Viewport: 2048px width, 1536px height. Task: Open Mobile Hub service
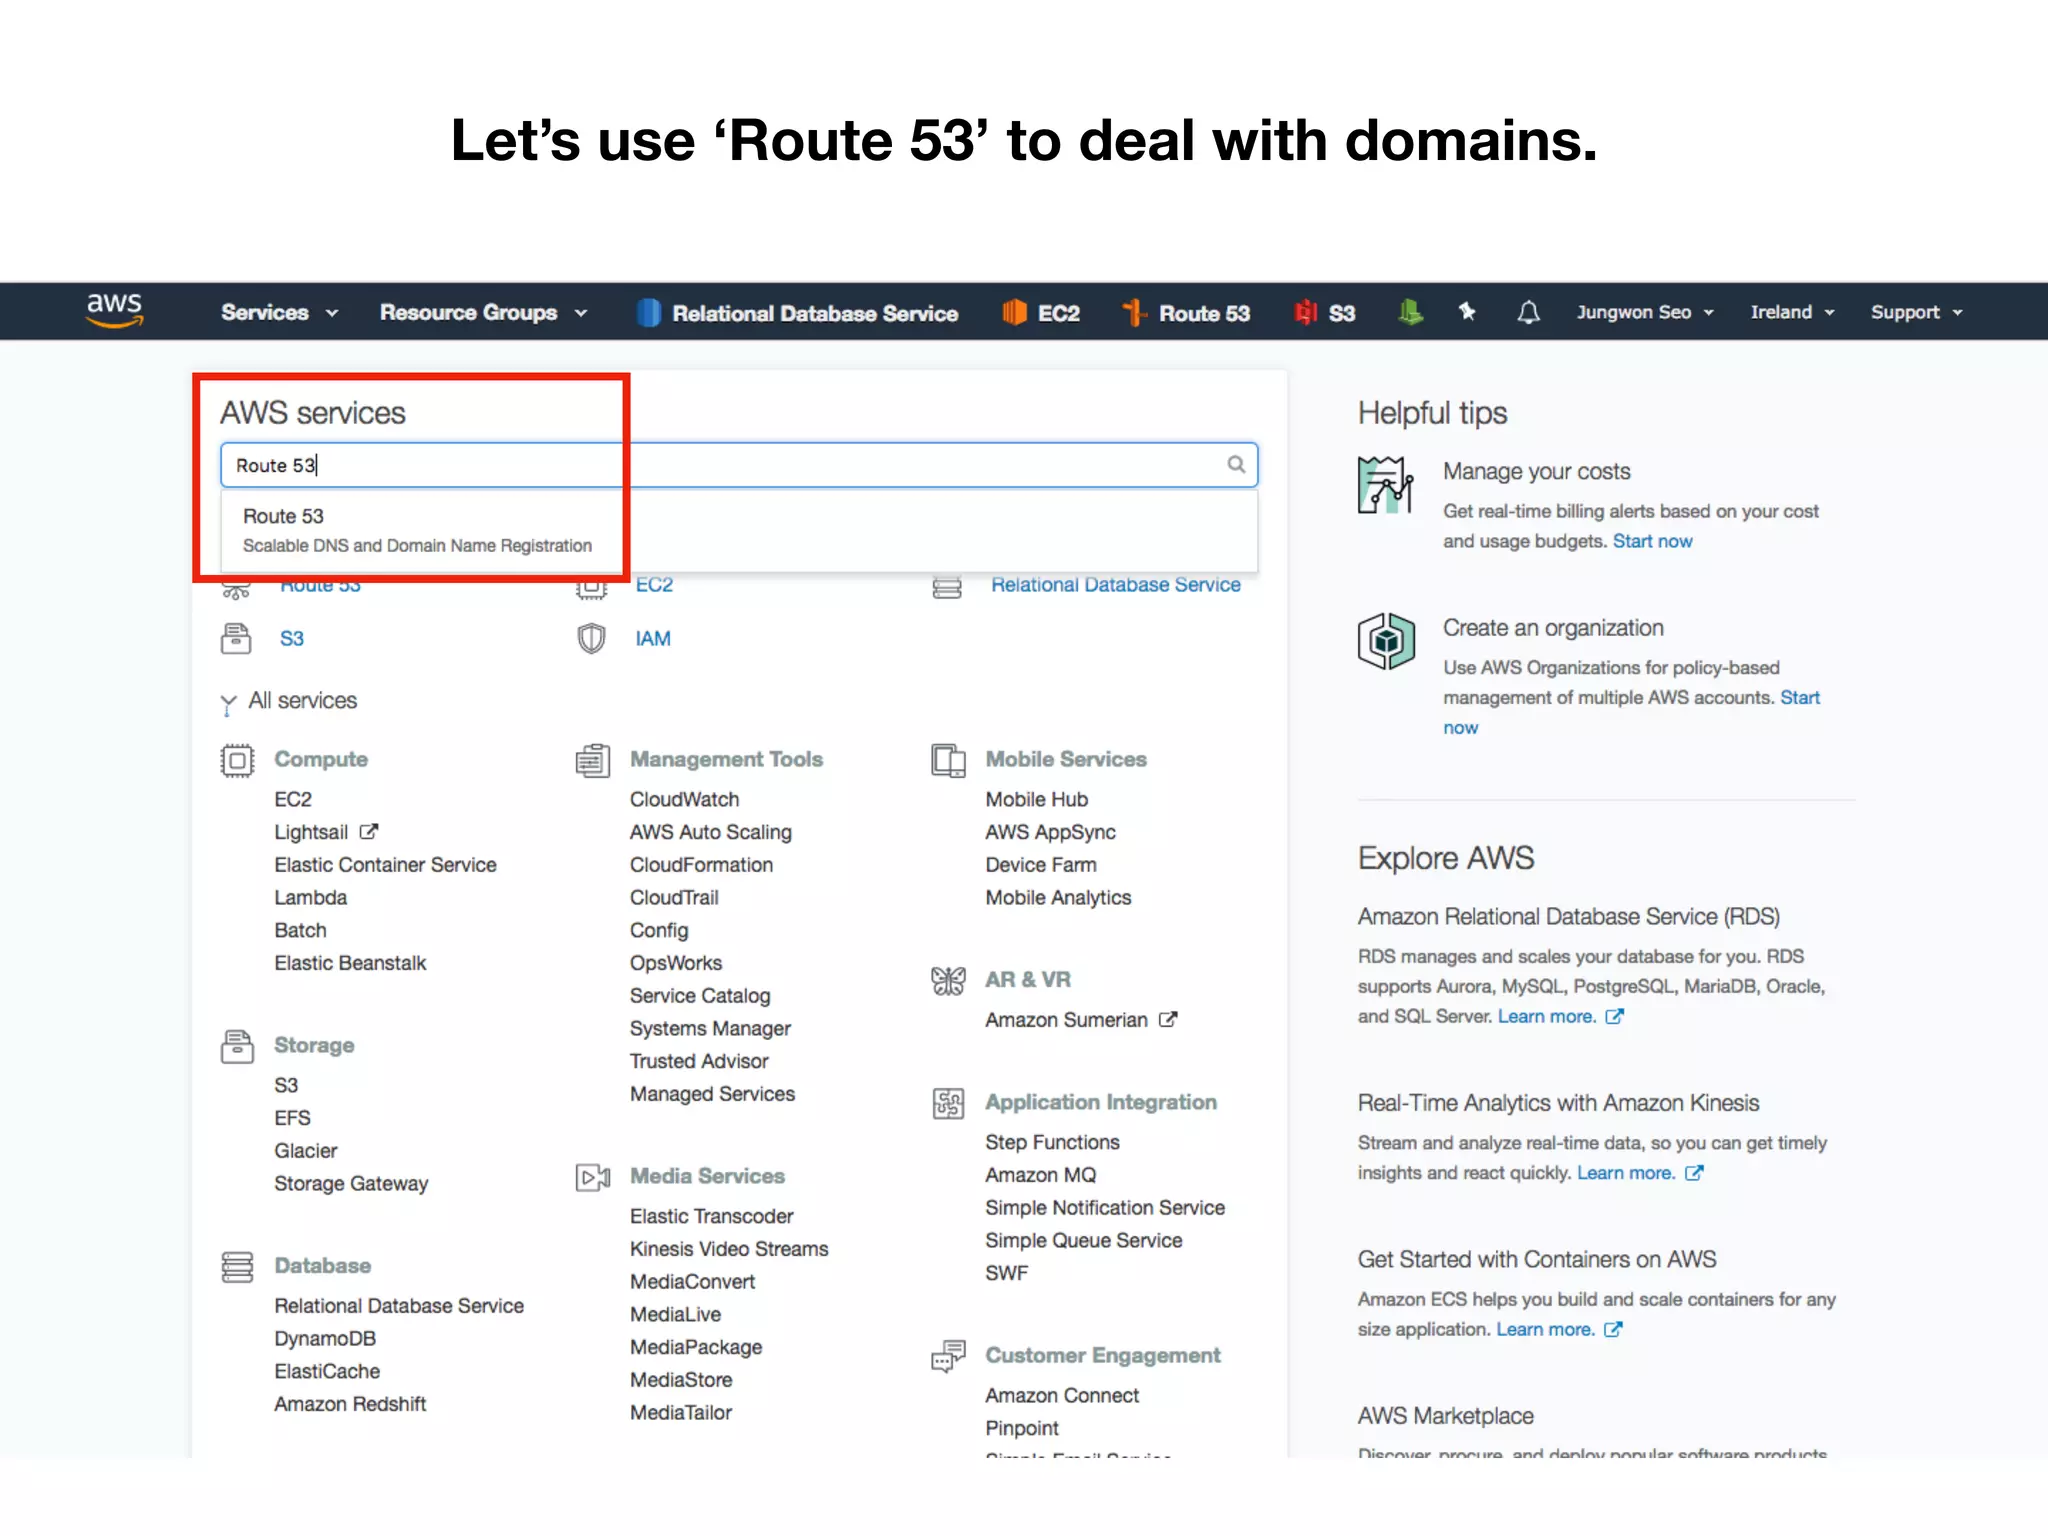point(1036,799)
